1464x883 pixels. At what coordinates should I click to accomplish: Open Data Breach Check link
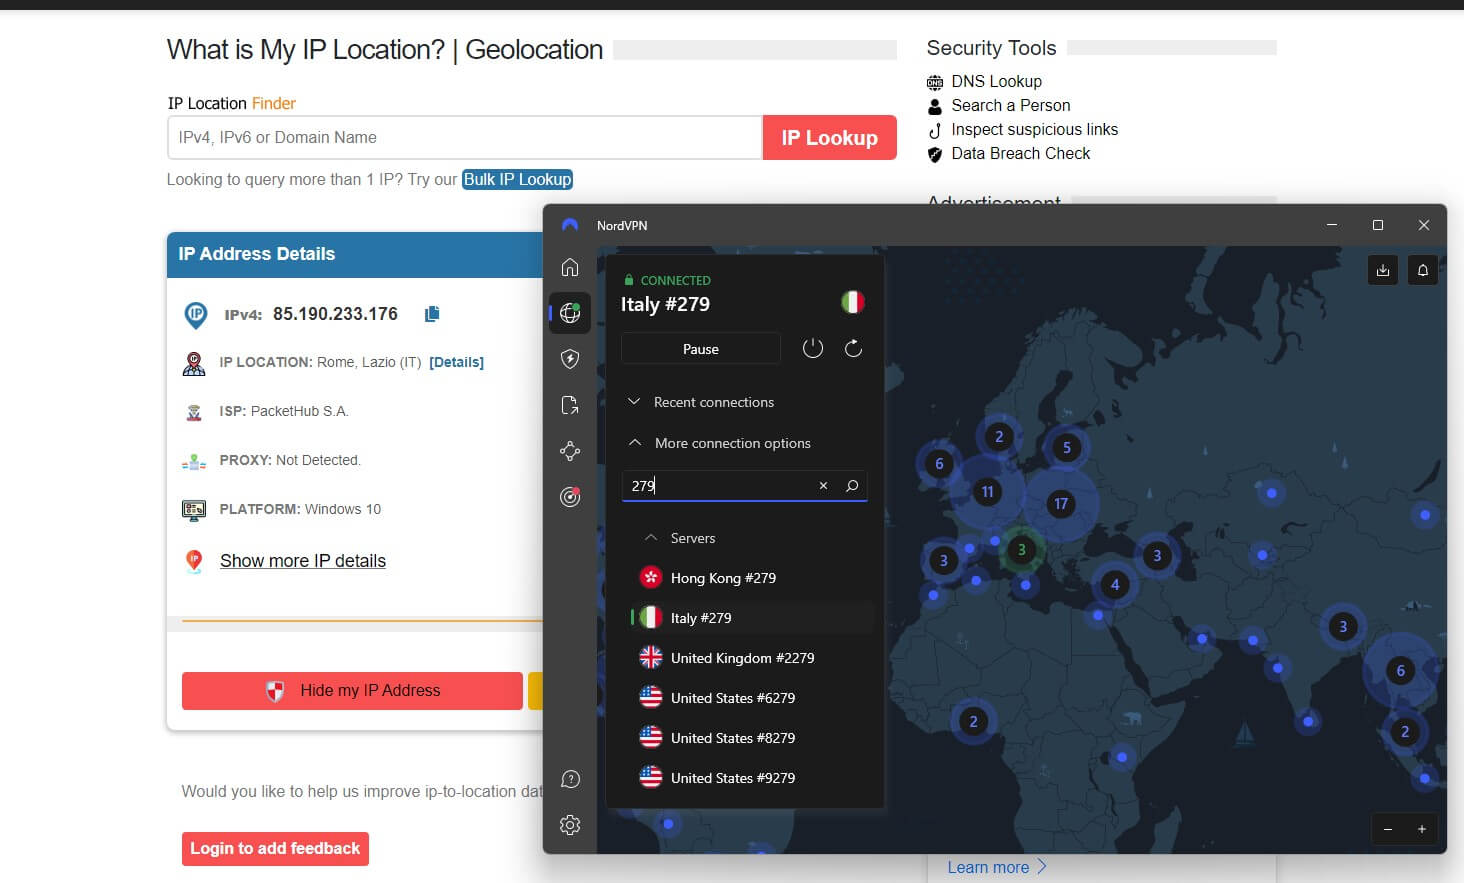click(x=1020, y=153)
